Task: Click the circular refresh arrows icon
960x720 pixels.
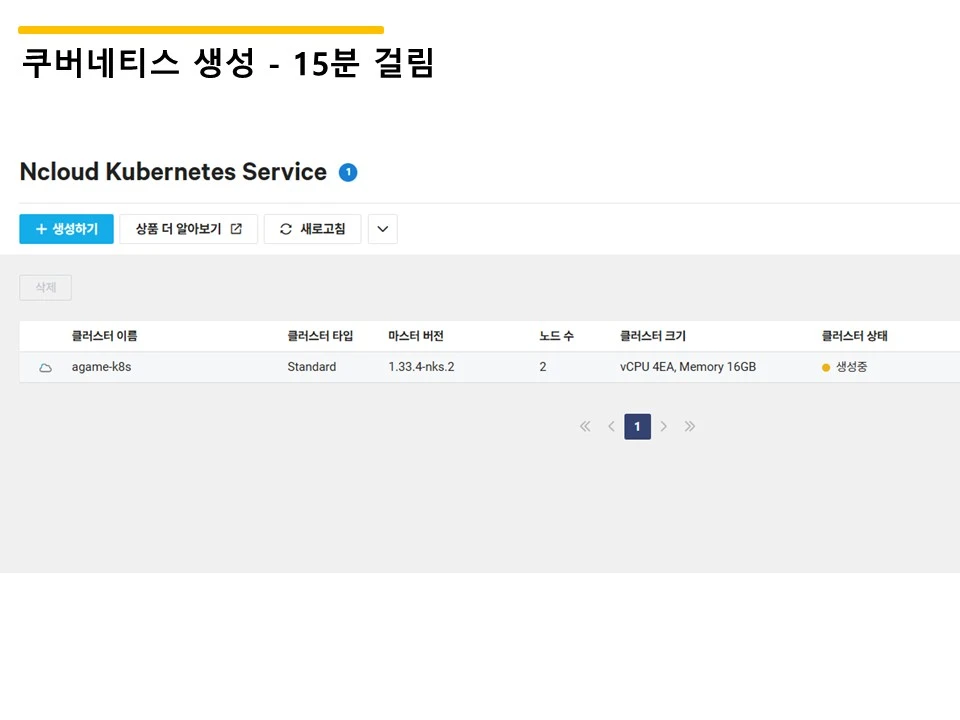Action: coord(285,229)
